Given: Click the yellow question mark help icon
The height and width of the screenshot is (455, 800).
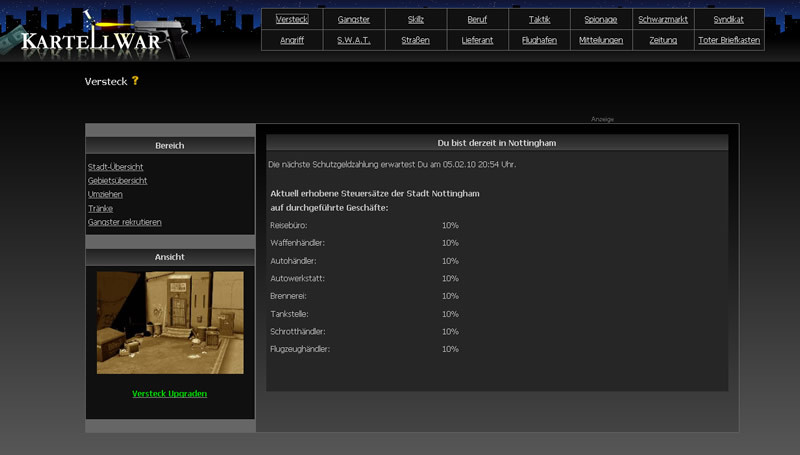Looking at the screenshot, I should (x=135, y=81).
